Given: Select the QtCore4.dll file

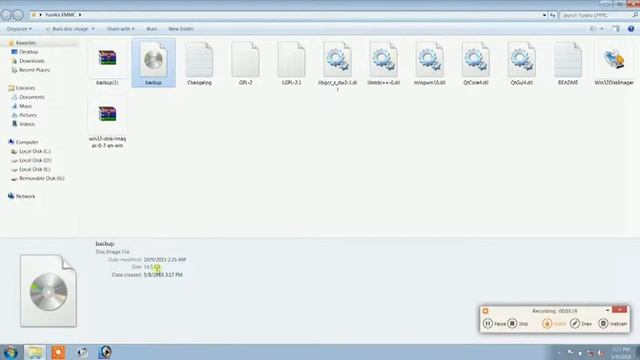Looking at the screenshot, I should (476, 63).
